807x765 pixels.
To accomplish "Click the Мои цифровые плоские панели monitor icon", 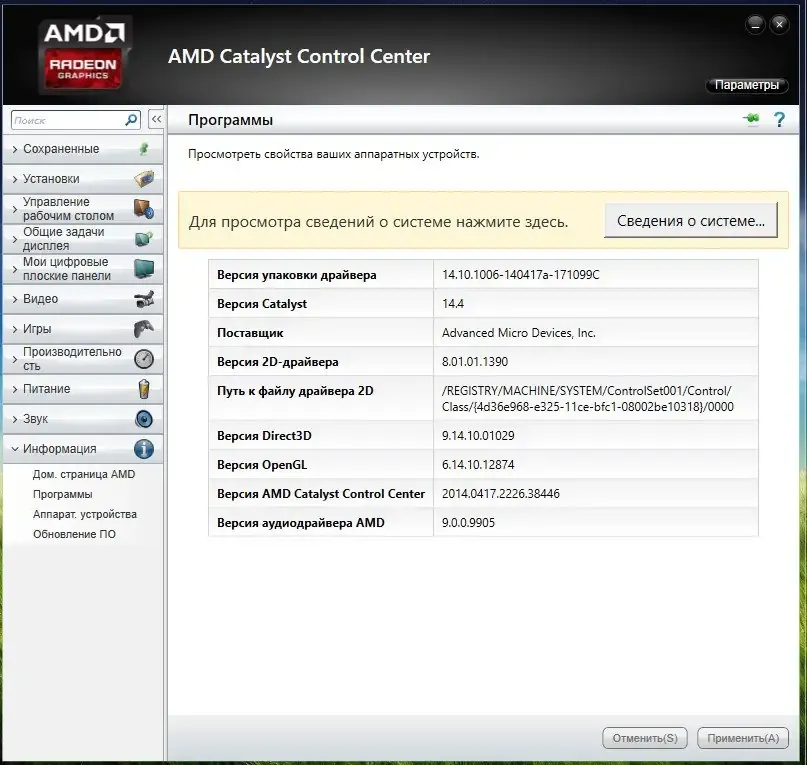I will 144,268.
